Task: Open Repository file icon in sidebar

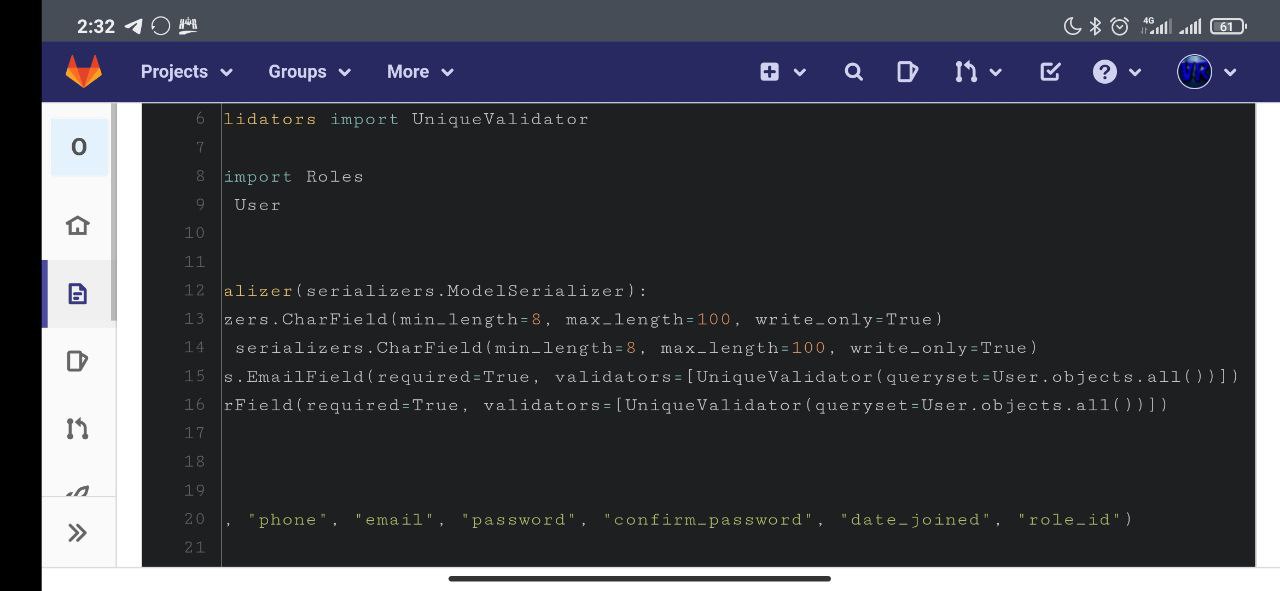Action: (78, 294)
